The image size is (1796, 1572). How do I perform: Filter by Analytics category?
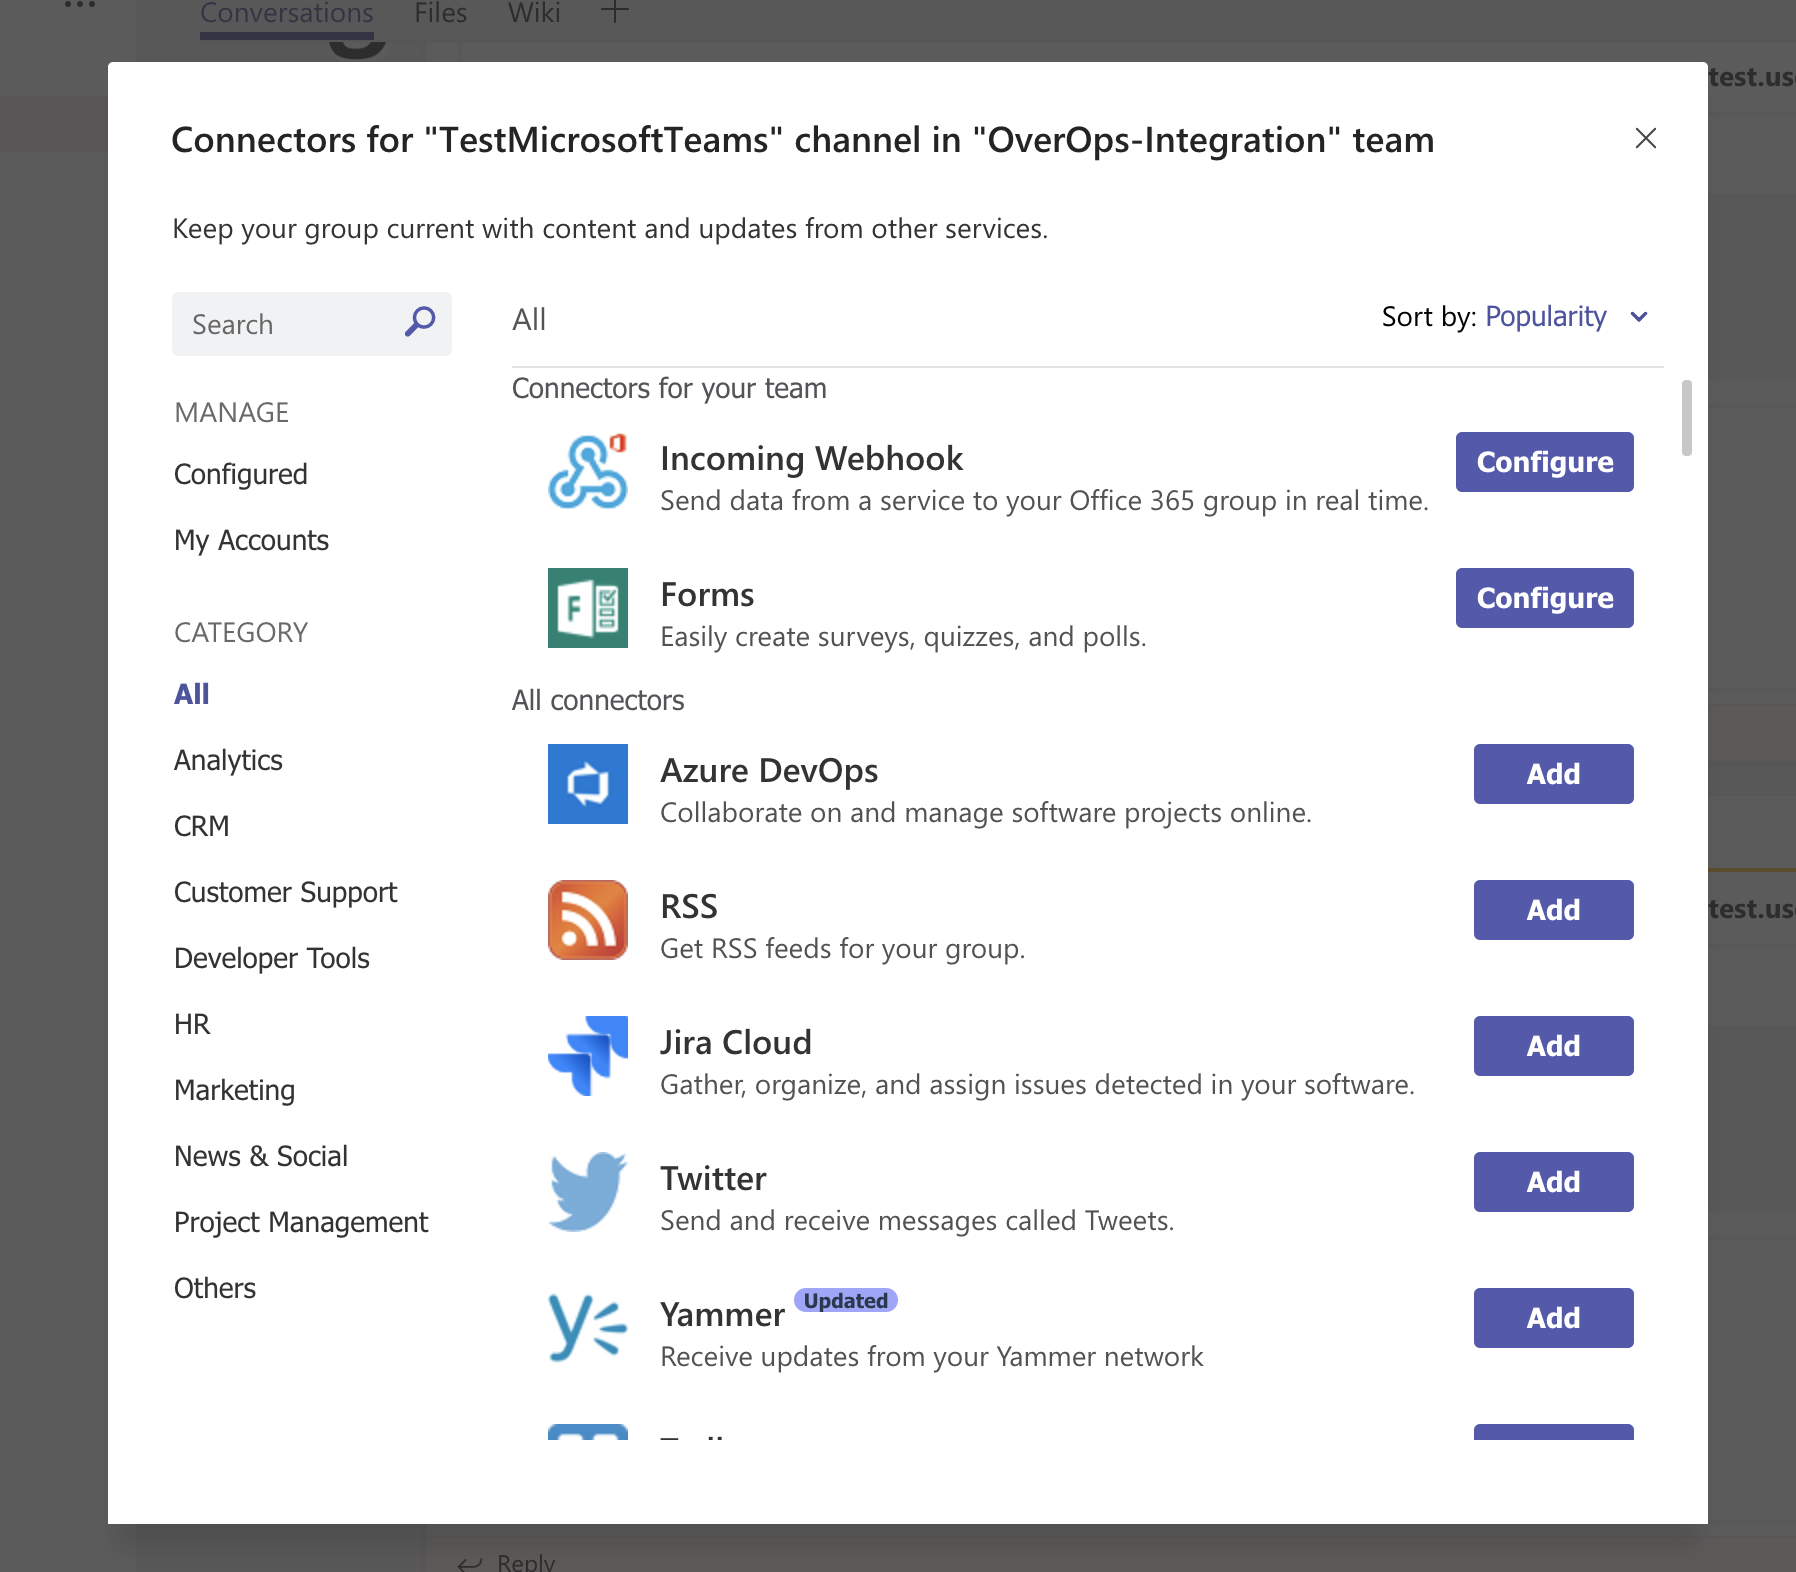point(228,760)
